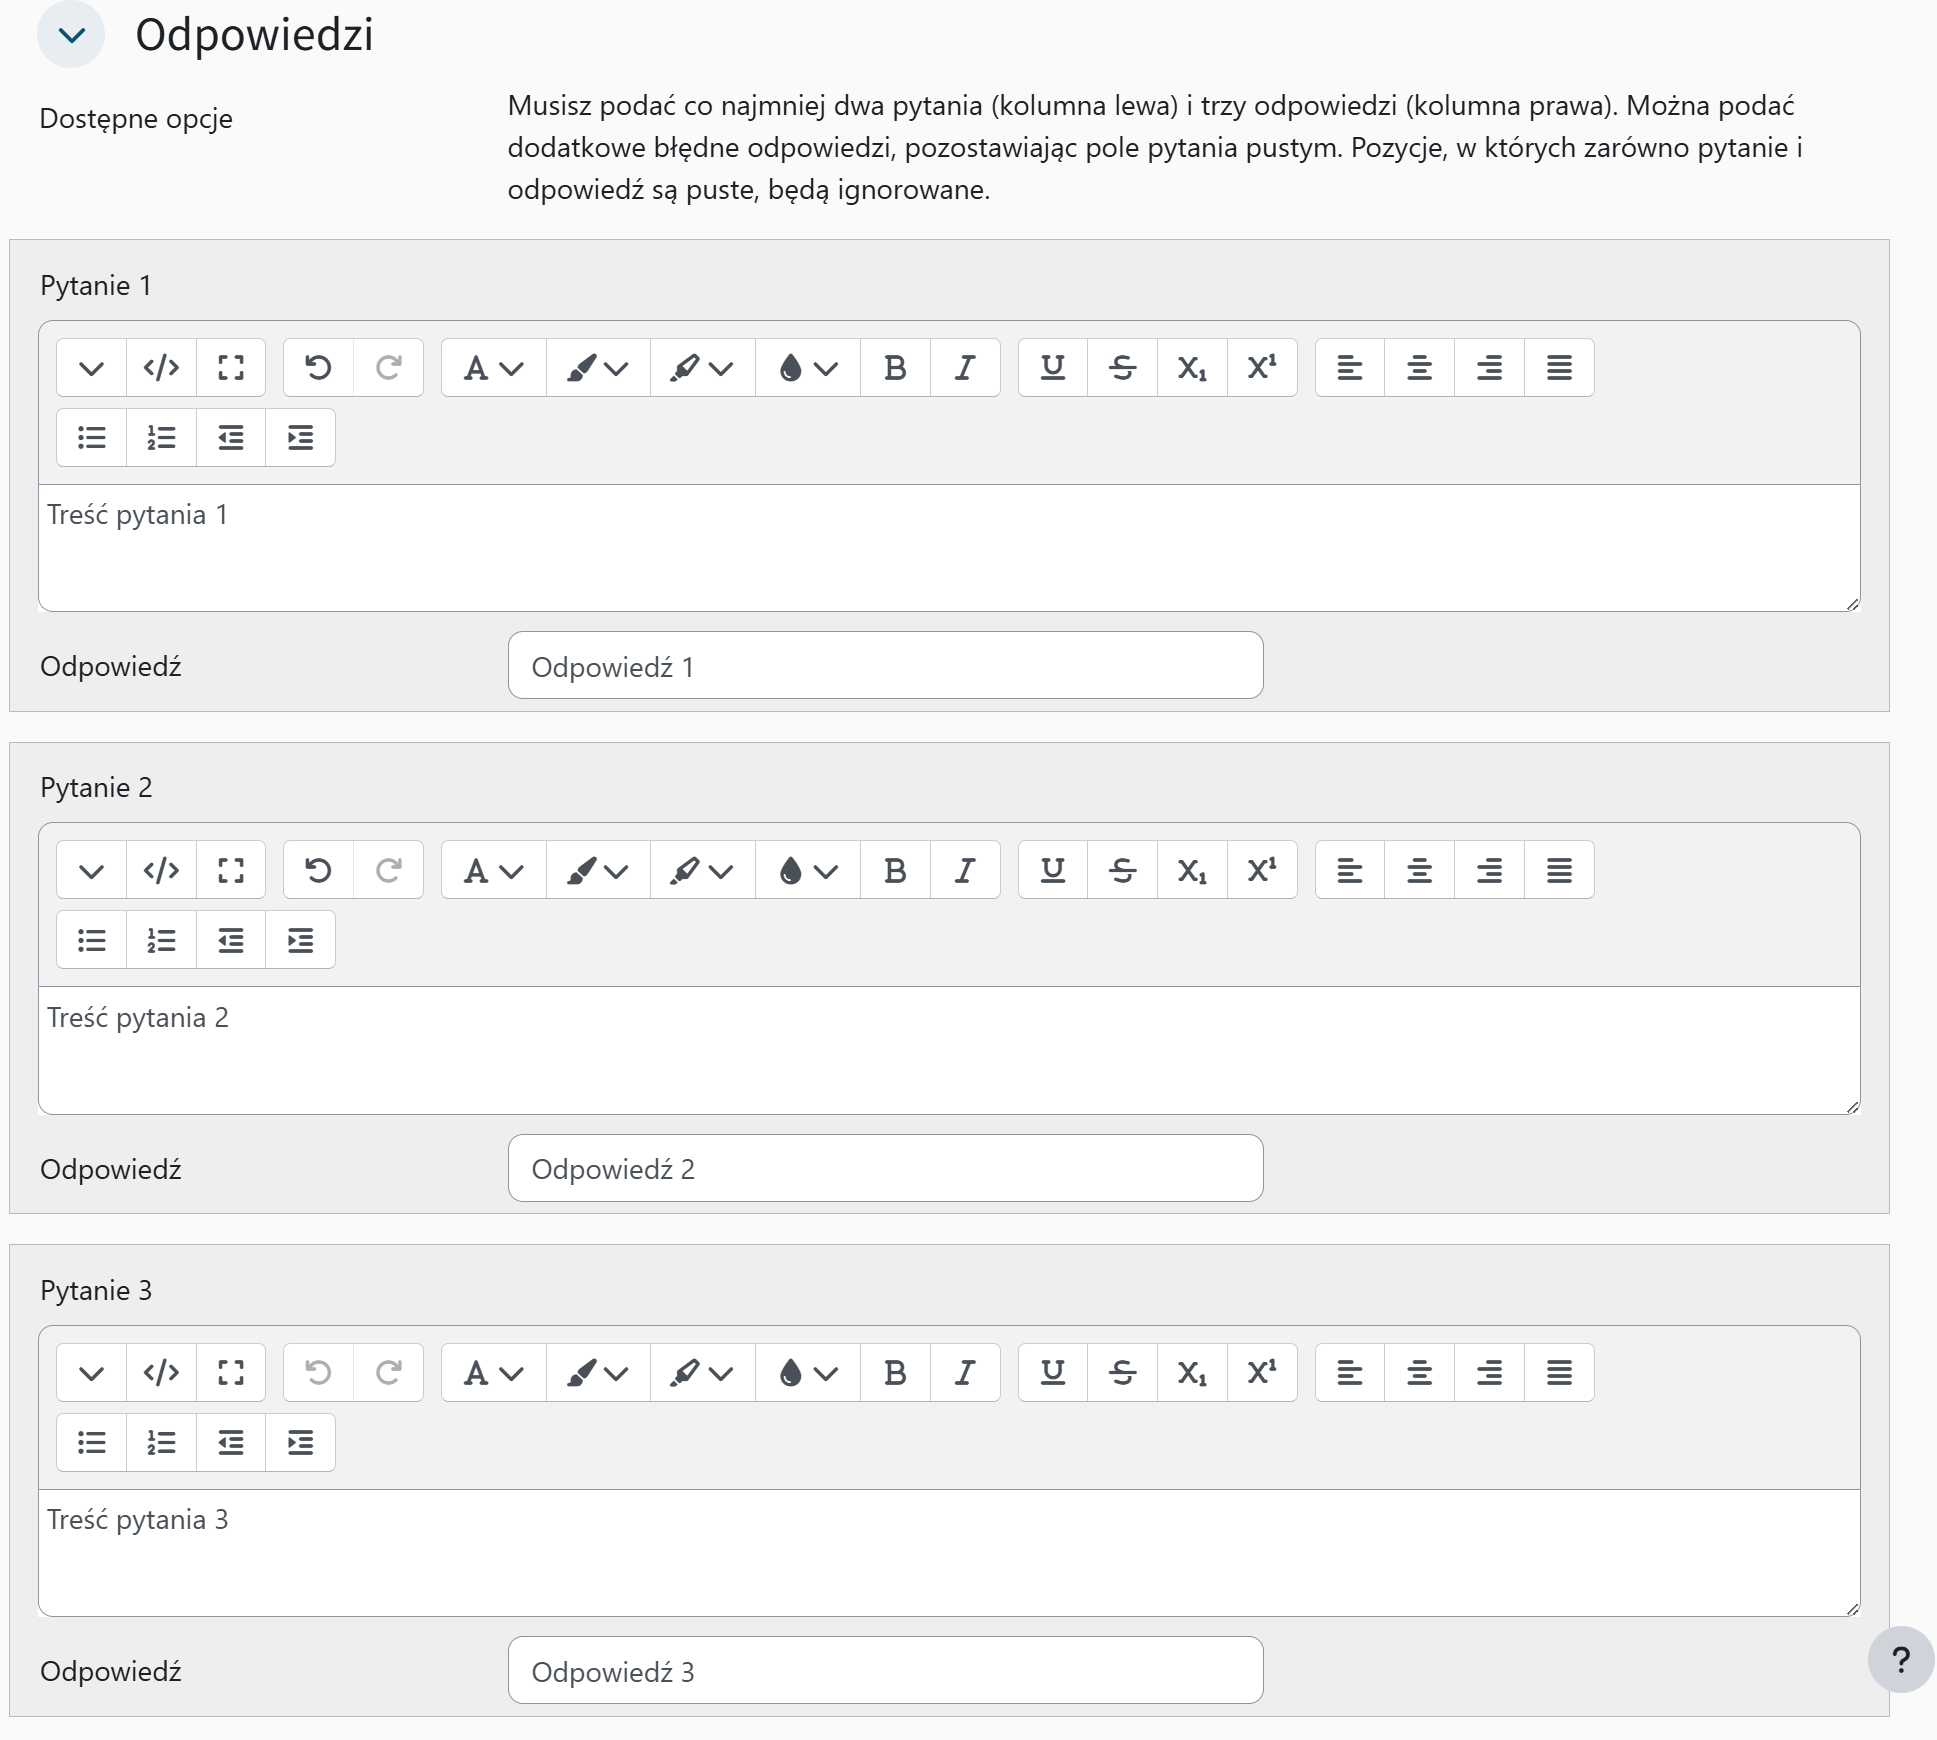
Task: Toggle italic formatting in Pytanie 2 editor
Action: 964,870
